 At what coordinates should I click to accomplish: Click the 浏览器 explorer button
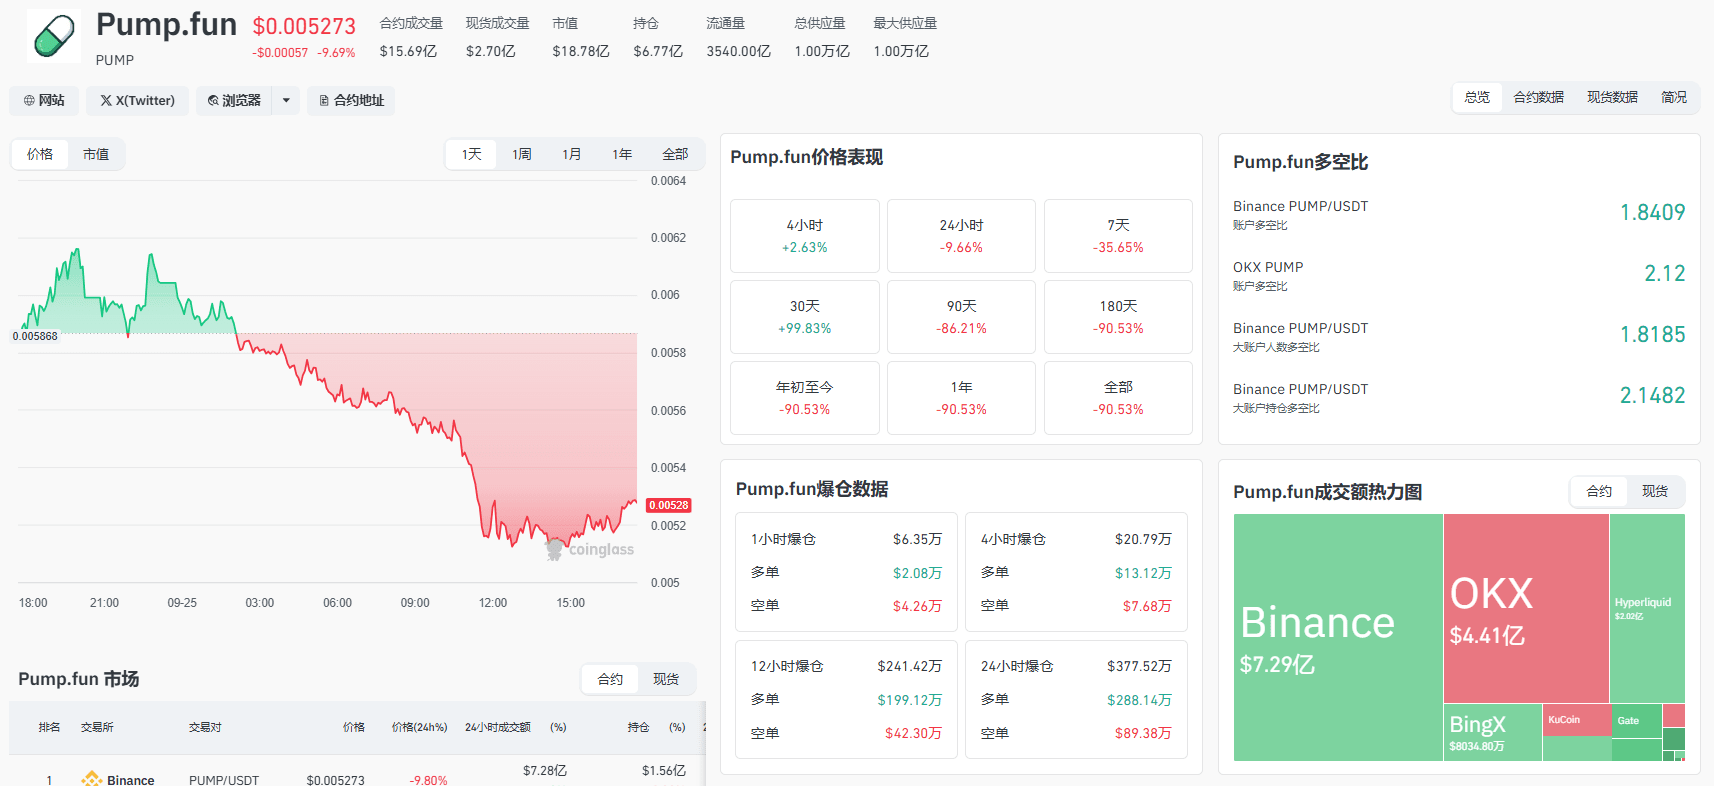pos(234,100)
